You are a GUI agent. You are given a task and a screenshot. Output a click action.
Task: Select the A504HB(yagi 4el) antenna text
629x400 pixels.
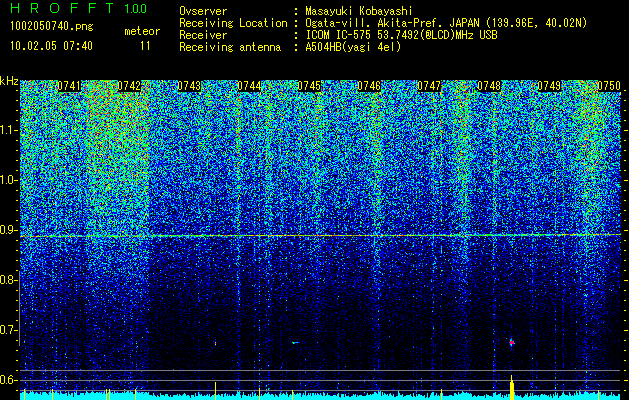(353, 47)
